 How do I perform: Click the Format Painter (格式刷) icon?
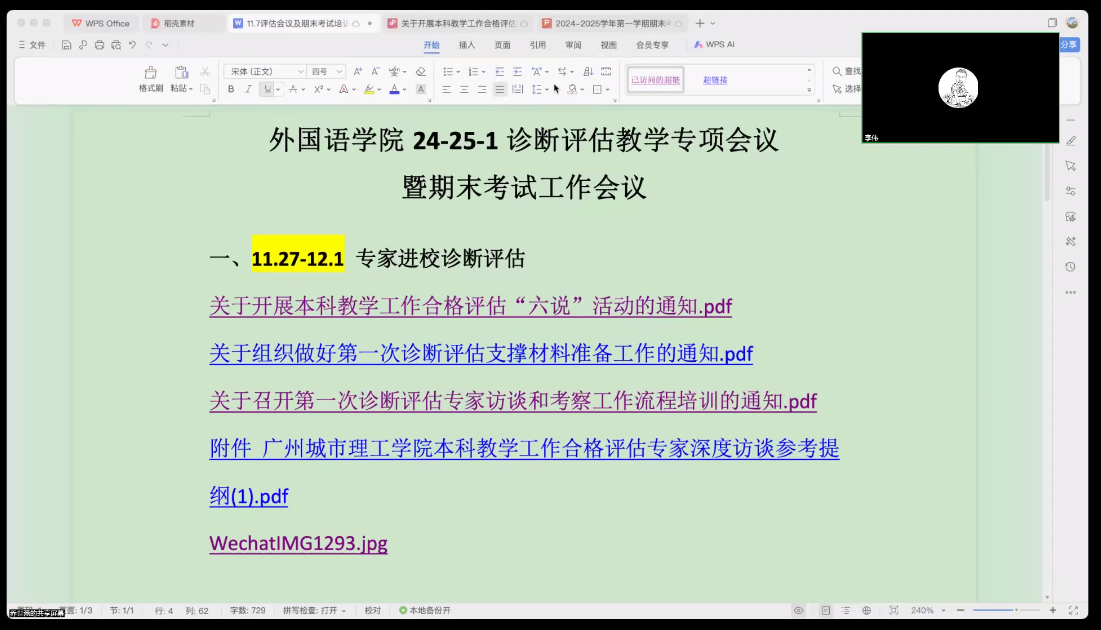pos(150,72)
